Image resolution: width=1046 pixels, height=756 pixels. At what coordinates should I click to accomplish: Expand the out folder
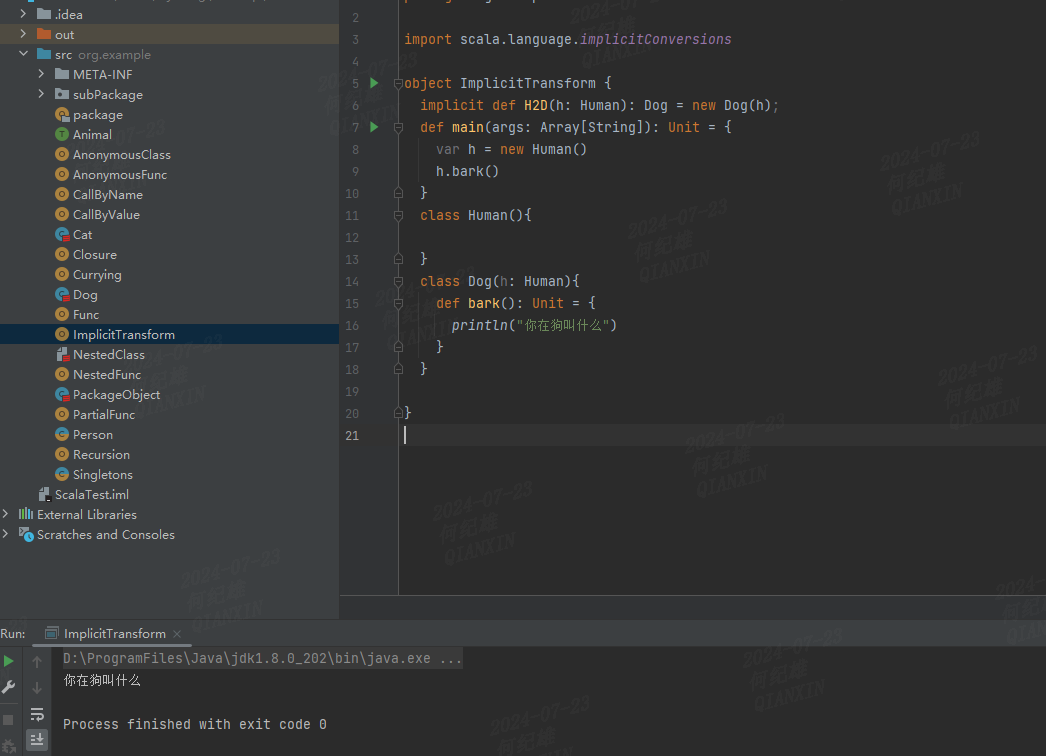tap(23, 34)
